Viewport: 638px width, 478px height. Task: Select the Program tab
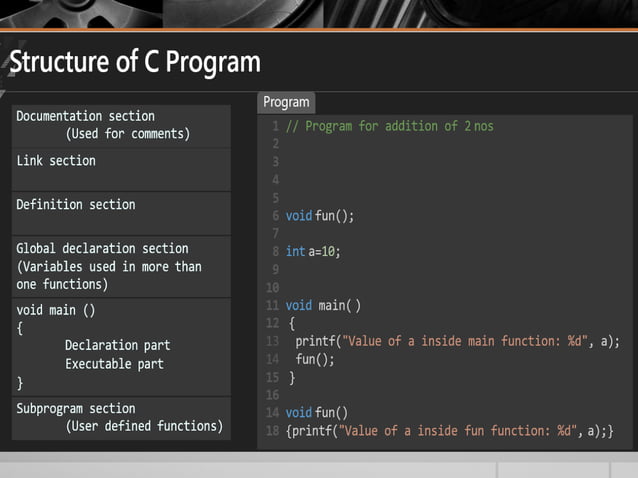click(286, 102)
